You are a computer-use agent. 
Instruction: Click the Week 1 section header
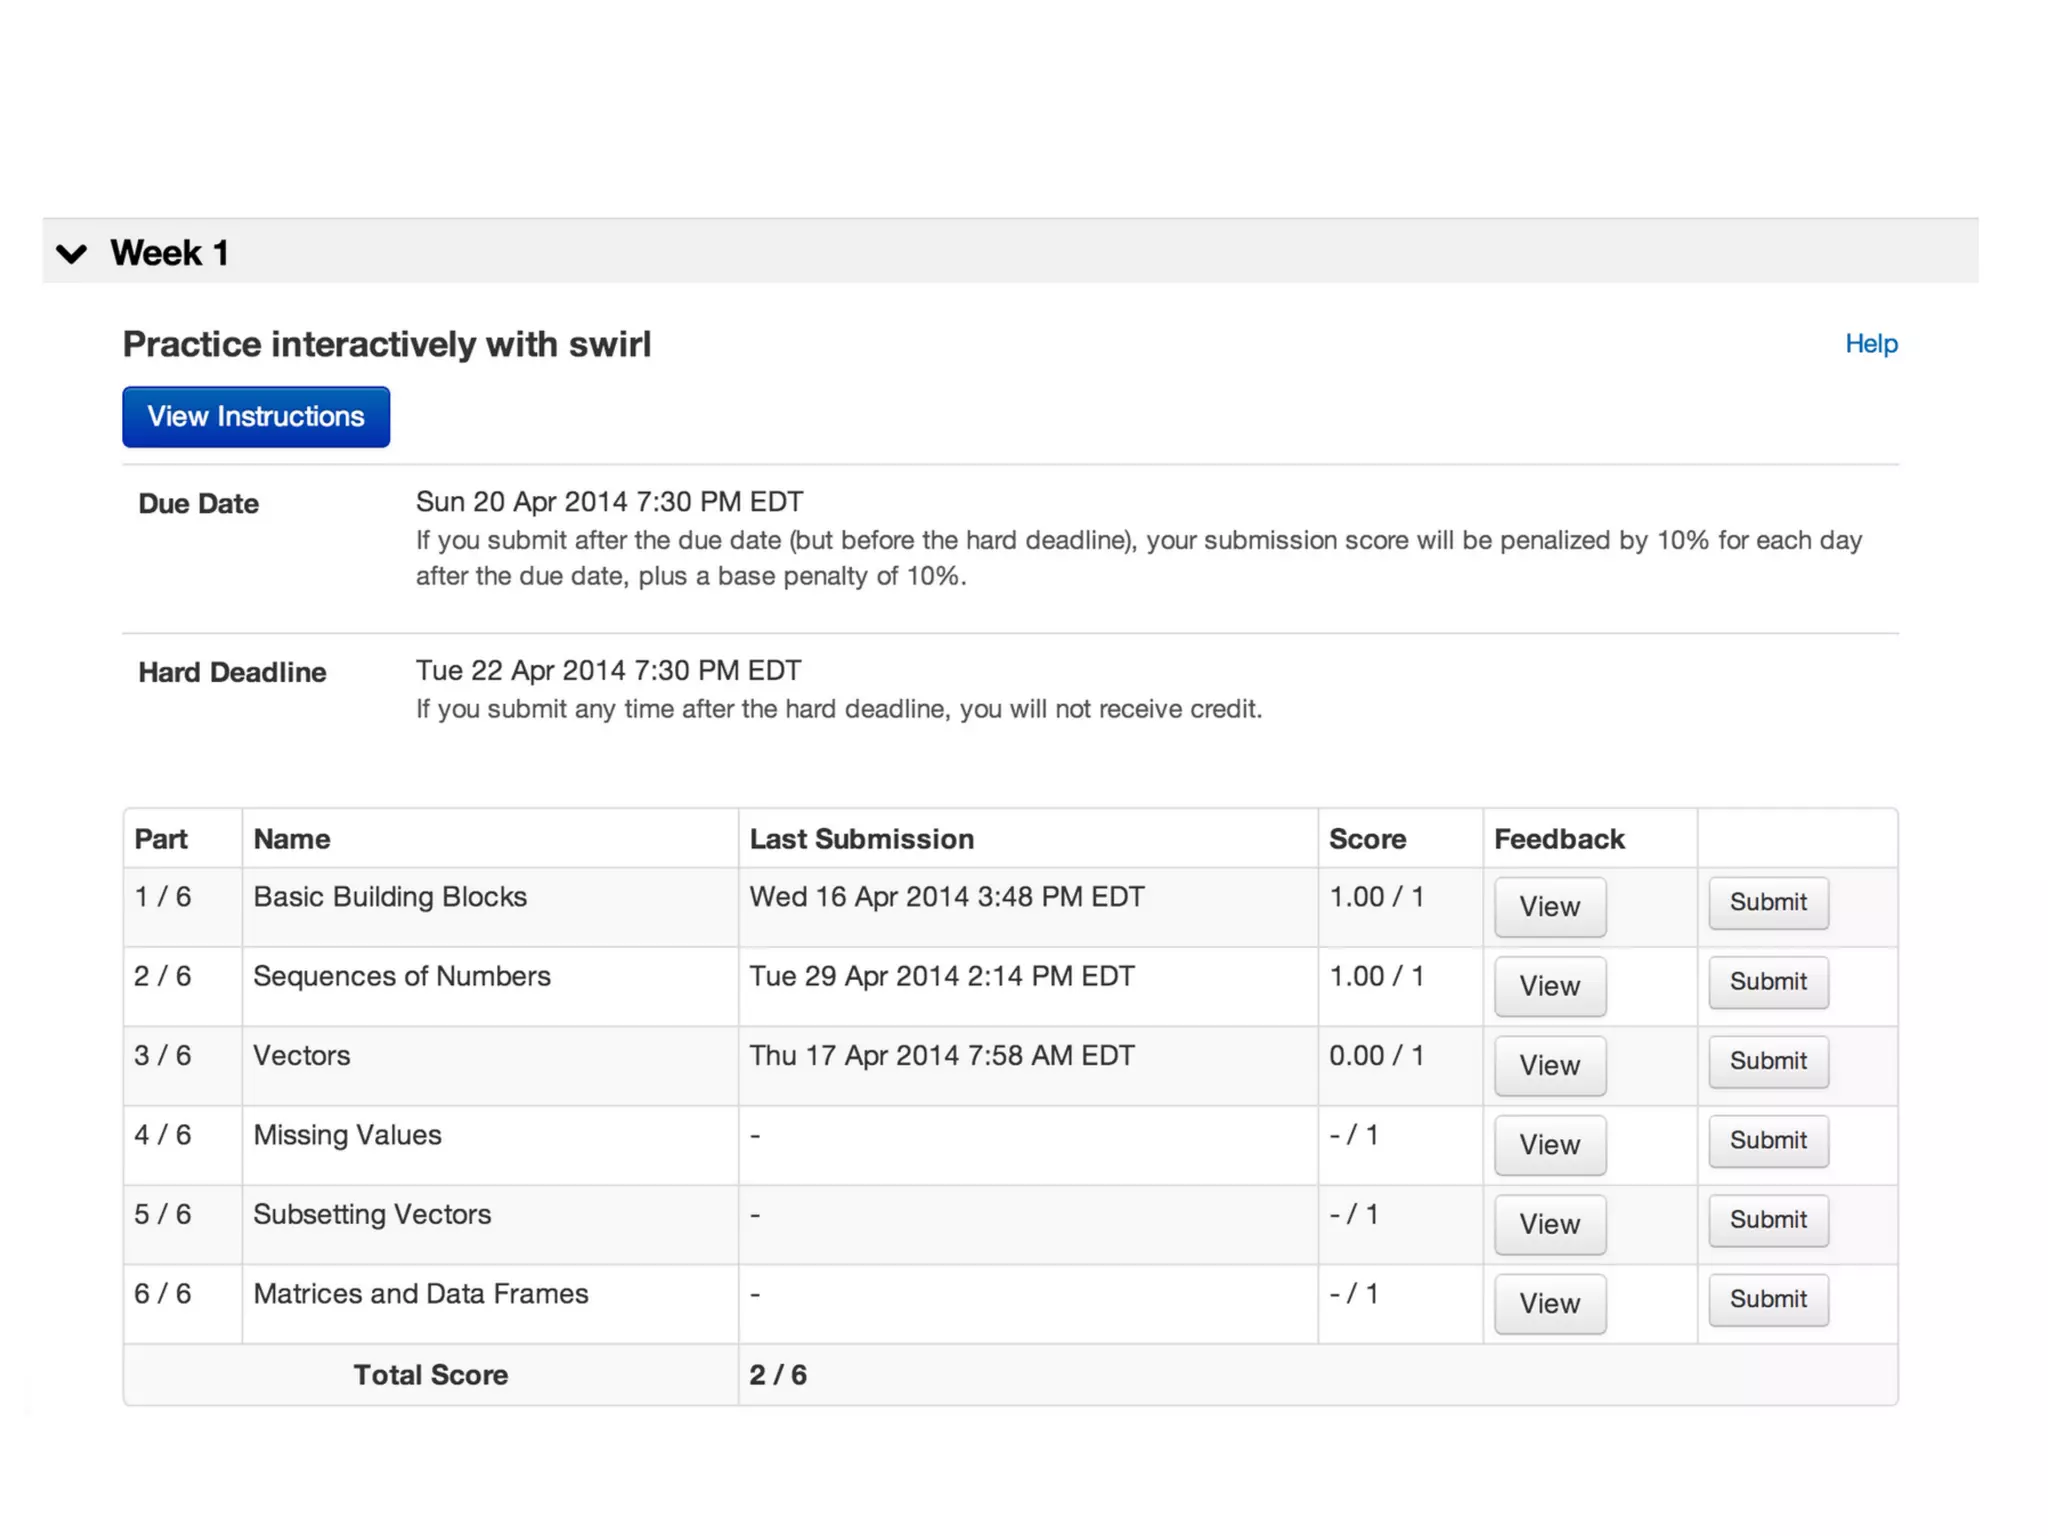tap(170, 253)
